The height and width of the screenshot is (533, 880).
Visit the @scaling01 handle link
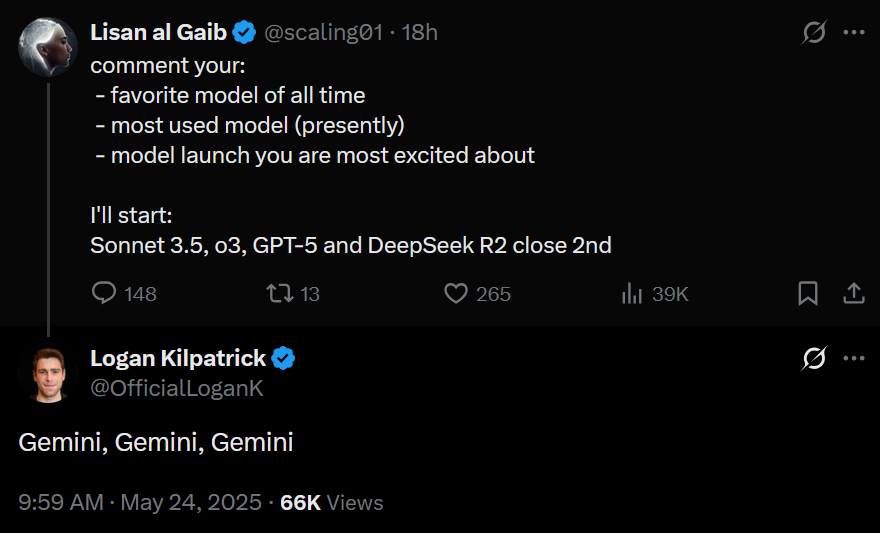point(322,32)
